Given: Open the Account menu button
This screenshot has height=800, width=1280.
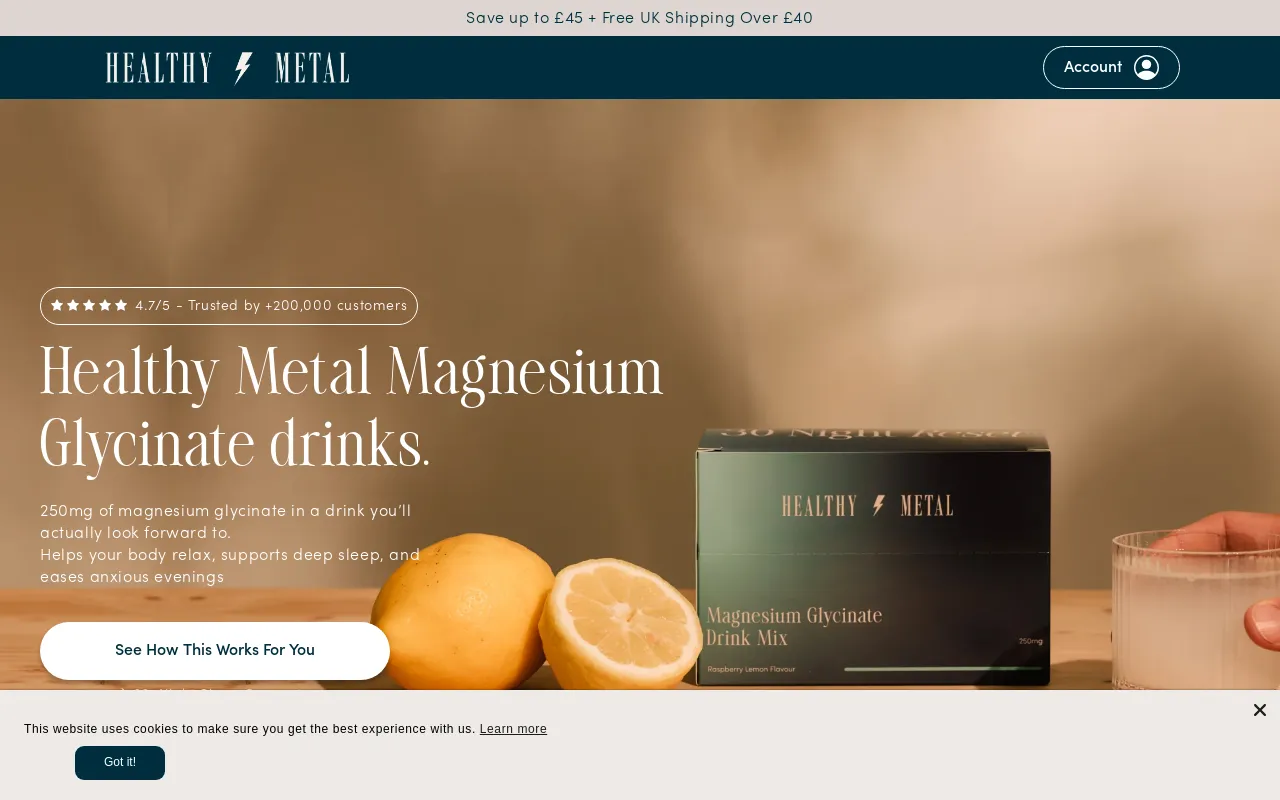Looking at the screenshot, I should [x=1111, y=67].
